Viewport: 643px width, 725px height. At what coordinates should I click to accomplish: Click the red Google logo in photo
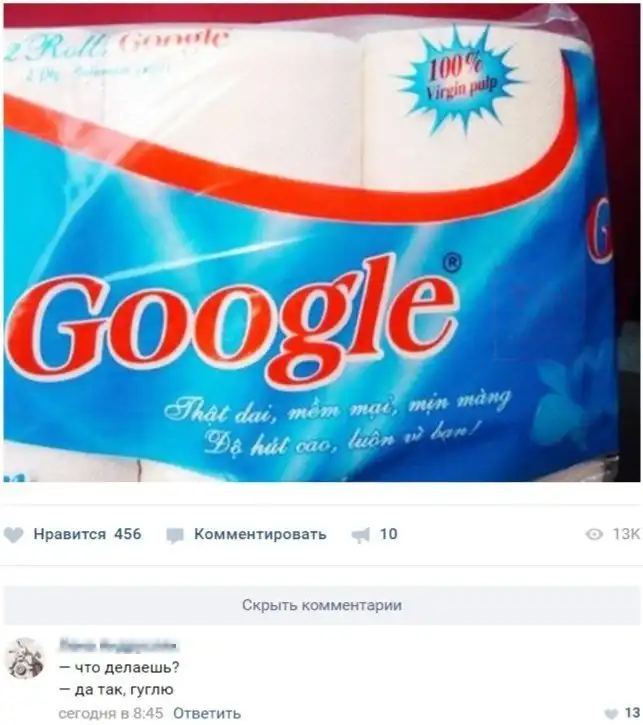[x=231, y=323]
